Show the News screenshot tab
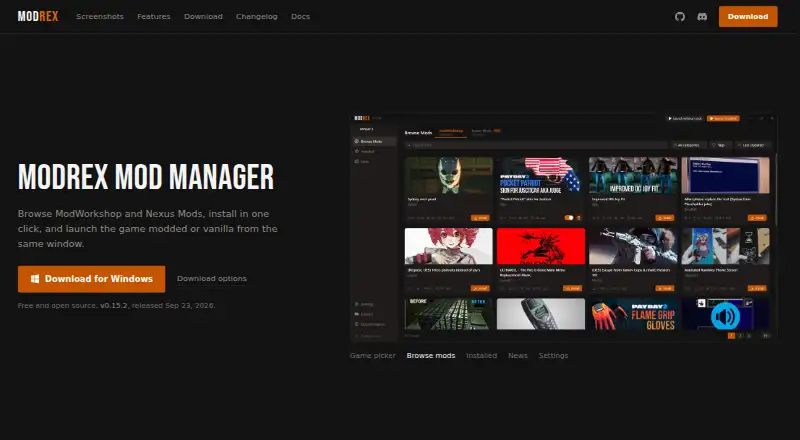 click(517, 355)
